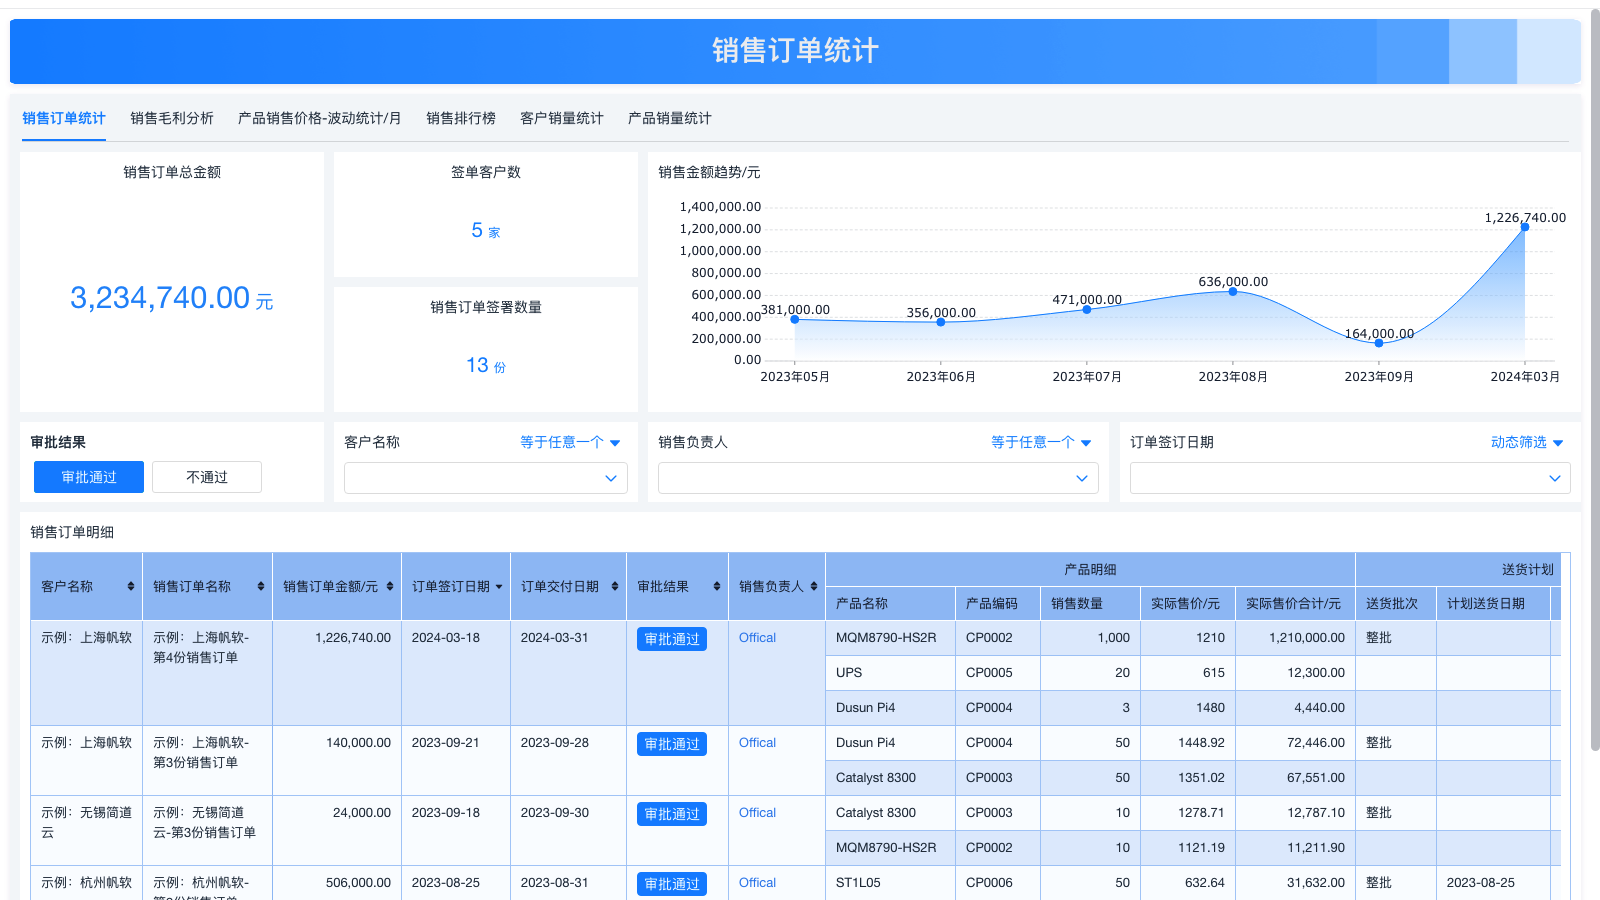The height and width of the screenshot is (900, 1600).
Task: Open 客户销量统计 tab
Action: tap(562, 118)
